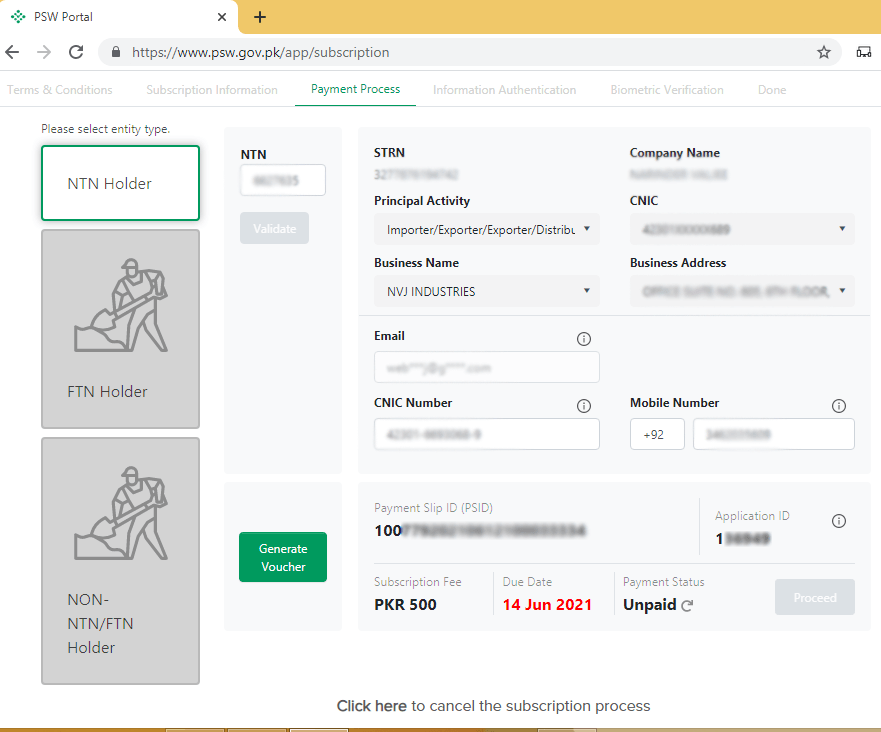The image size is (881, 732).
Task: Click the Proceed button
Action: point(815,597)
